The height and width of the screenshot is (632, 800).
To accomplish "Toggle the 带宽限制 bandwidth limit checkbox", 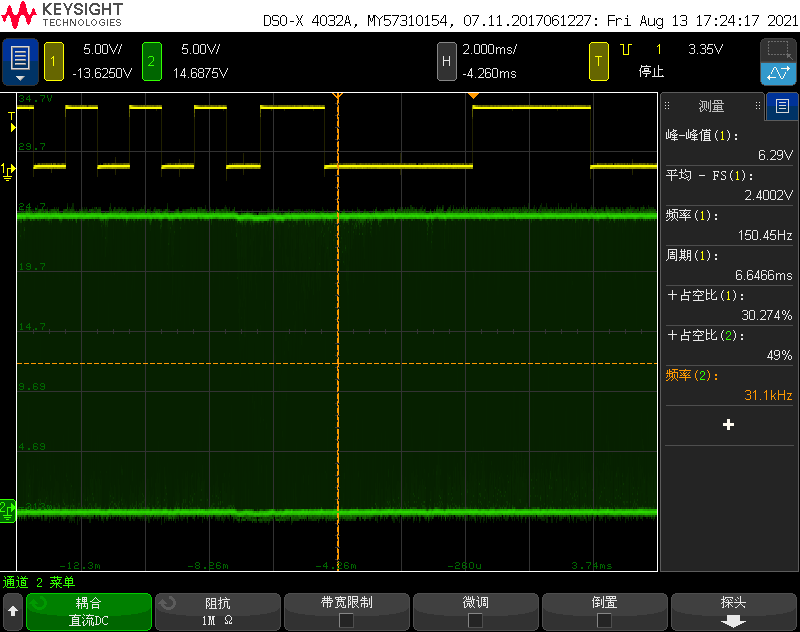I will click(x=346, y=620).
